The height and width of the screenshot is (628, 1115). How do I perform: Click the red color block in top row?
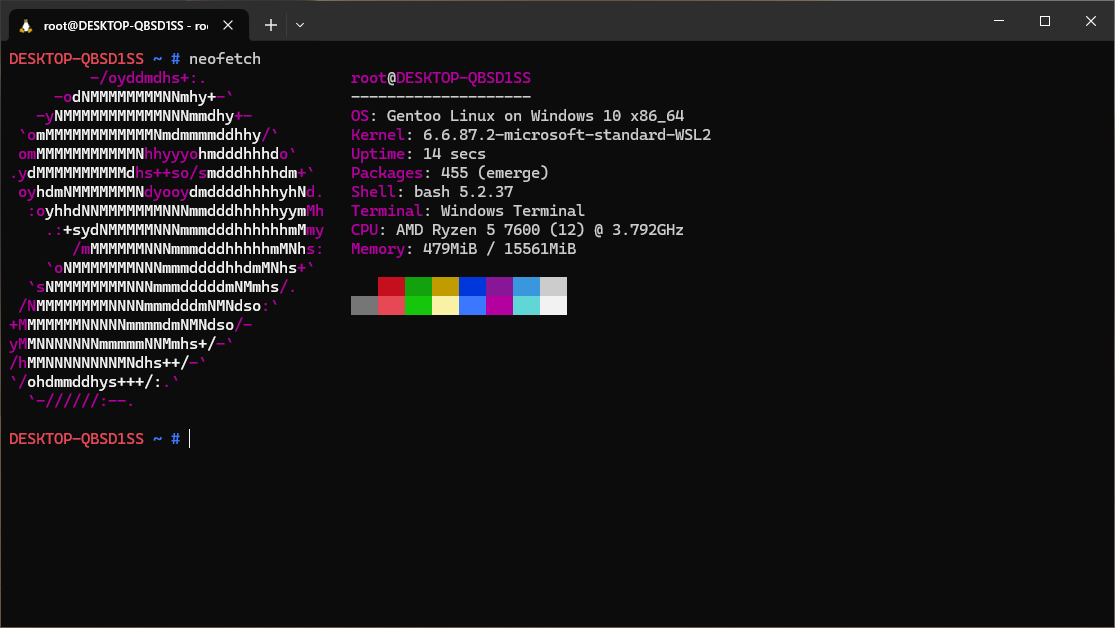pos(391,287)
